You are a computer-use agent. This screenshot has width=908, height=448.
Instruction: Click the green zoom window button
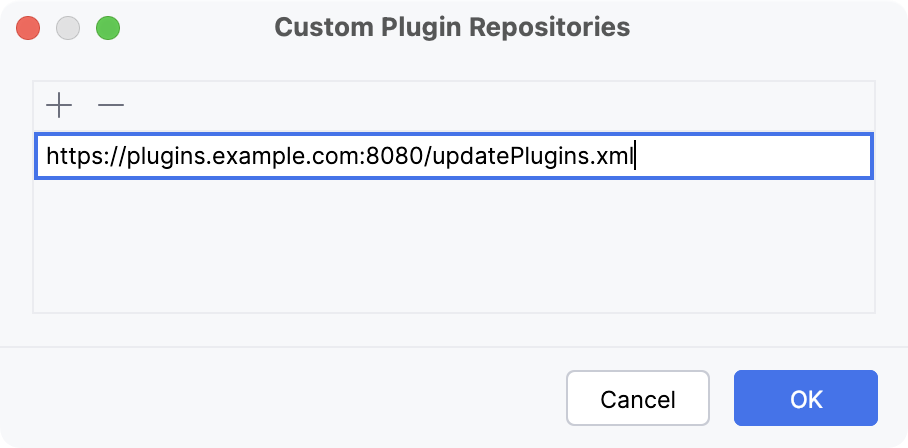pyautogui.click(x=107, y=27)
